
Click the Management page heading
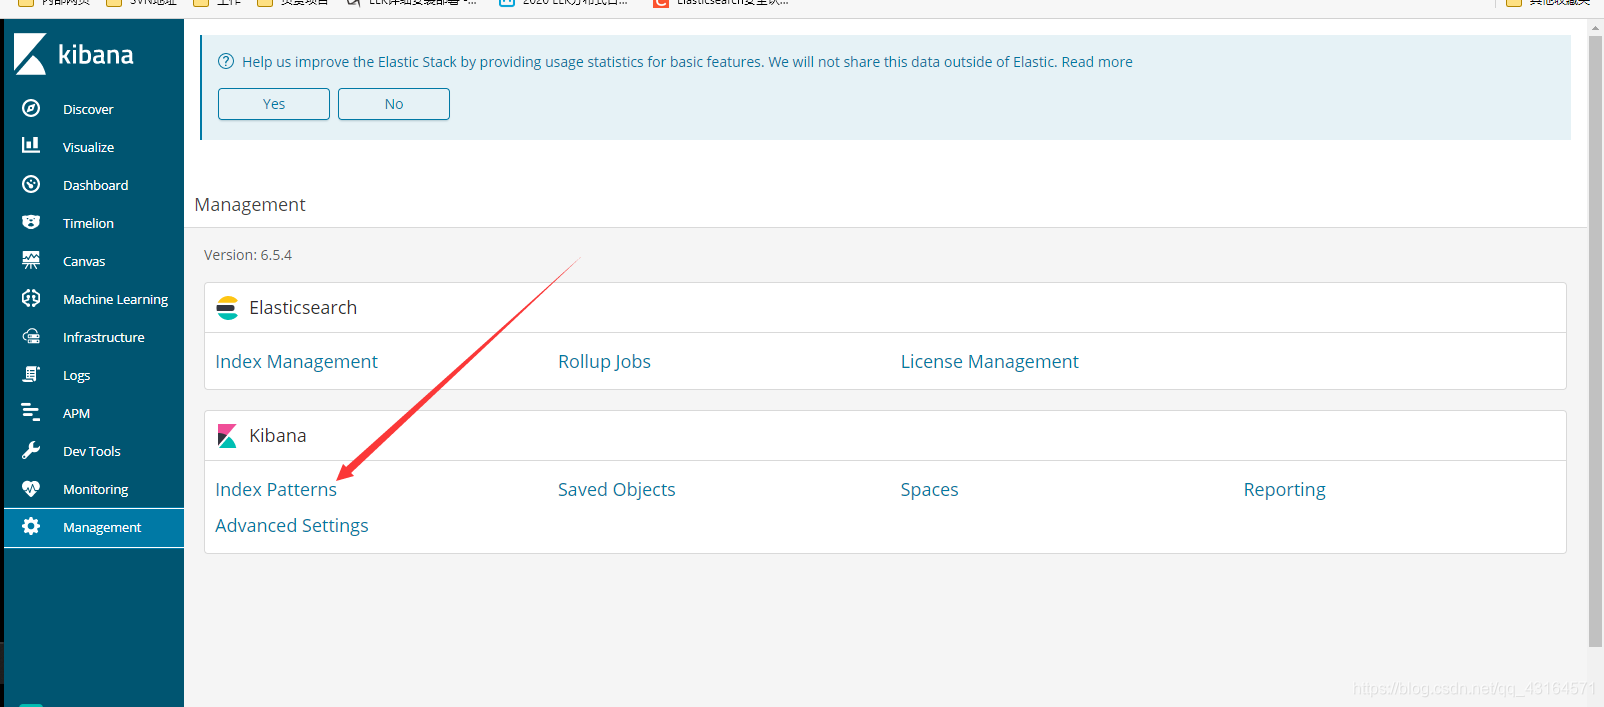250,204
